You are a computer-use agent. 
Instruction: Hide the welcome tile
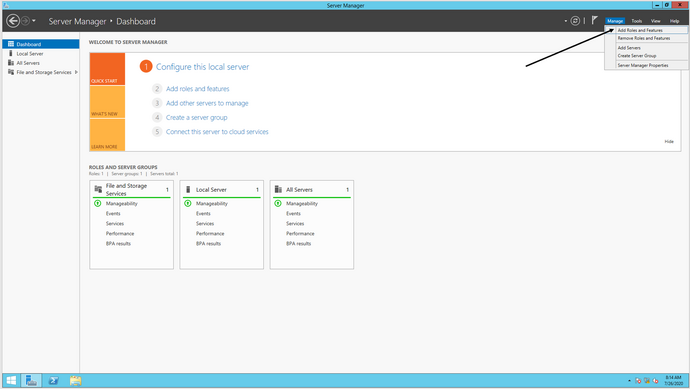[669, 142]
